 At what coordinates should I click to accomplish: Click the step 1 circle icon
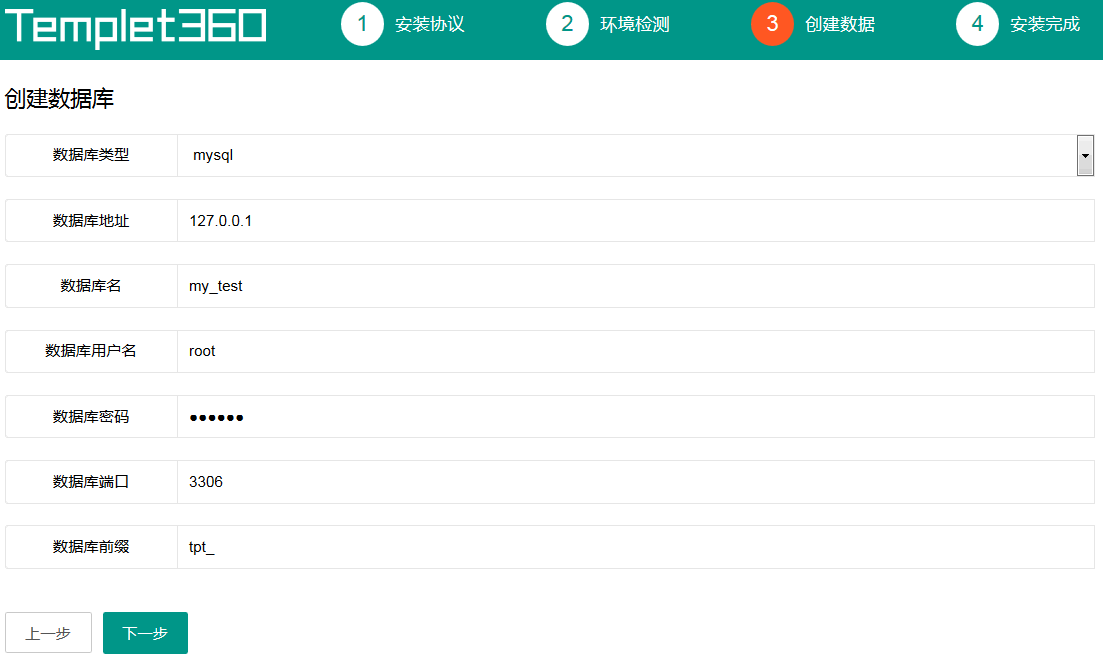coord(362,25)
